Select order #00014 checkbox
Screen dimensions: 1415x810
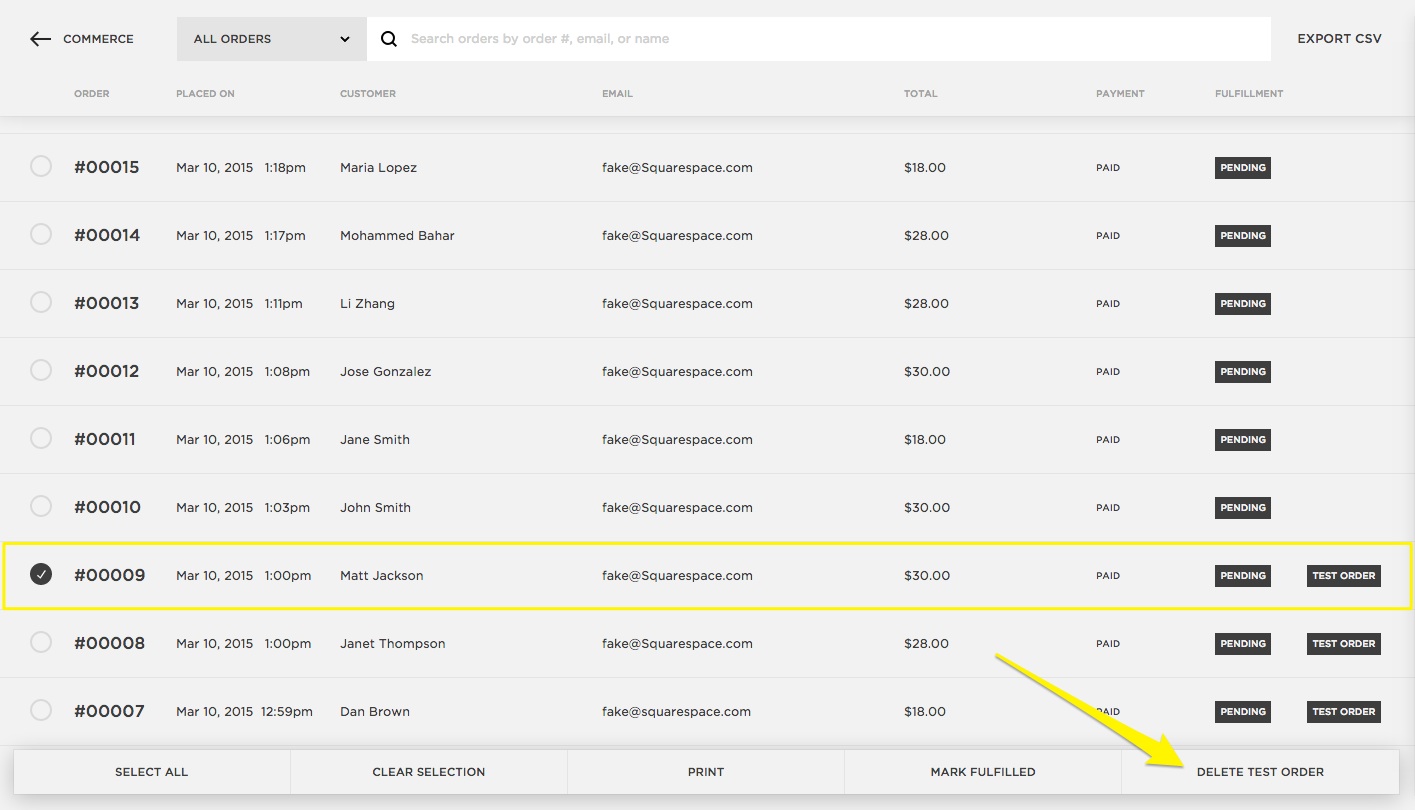(x=41, y=234)
